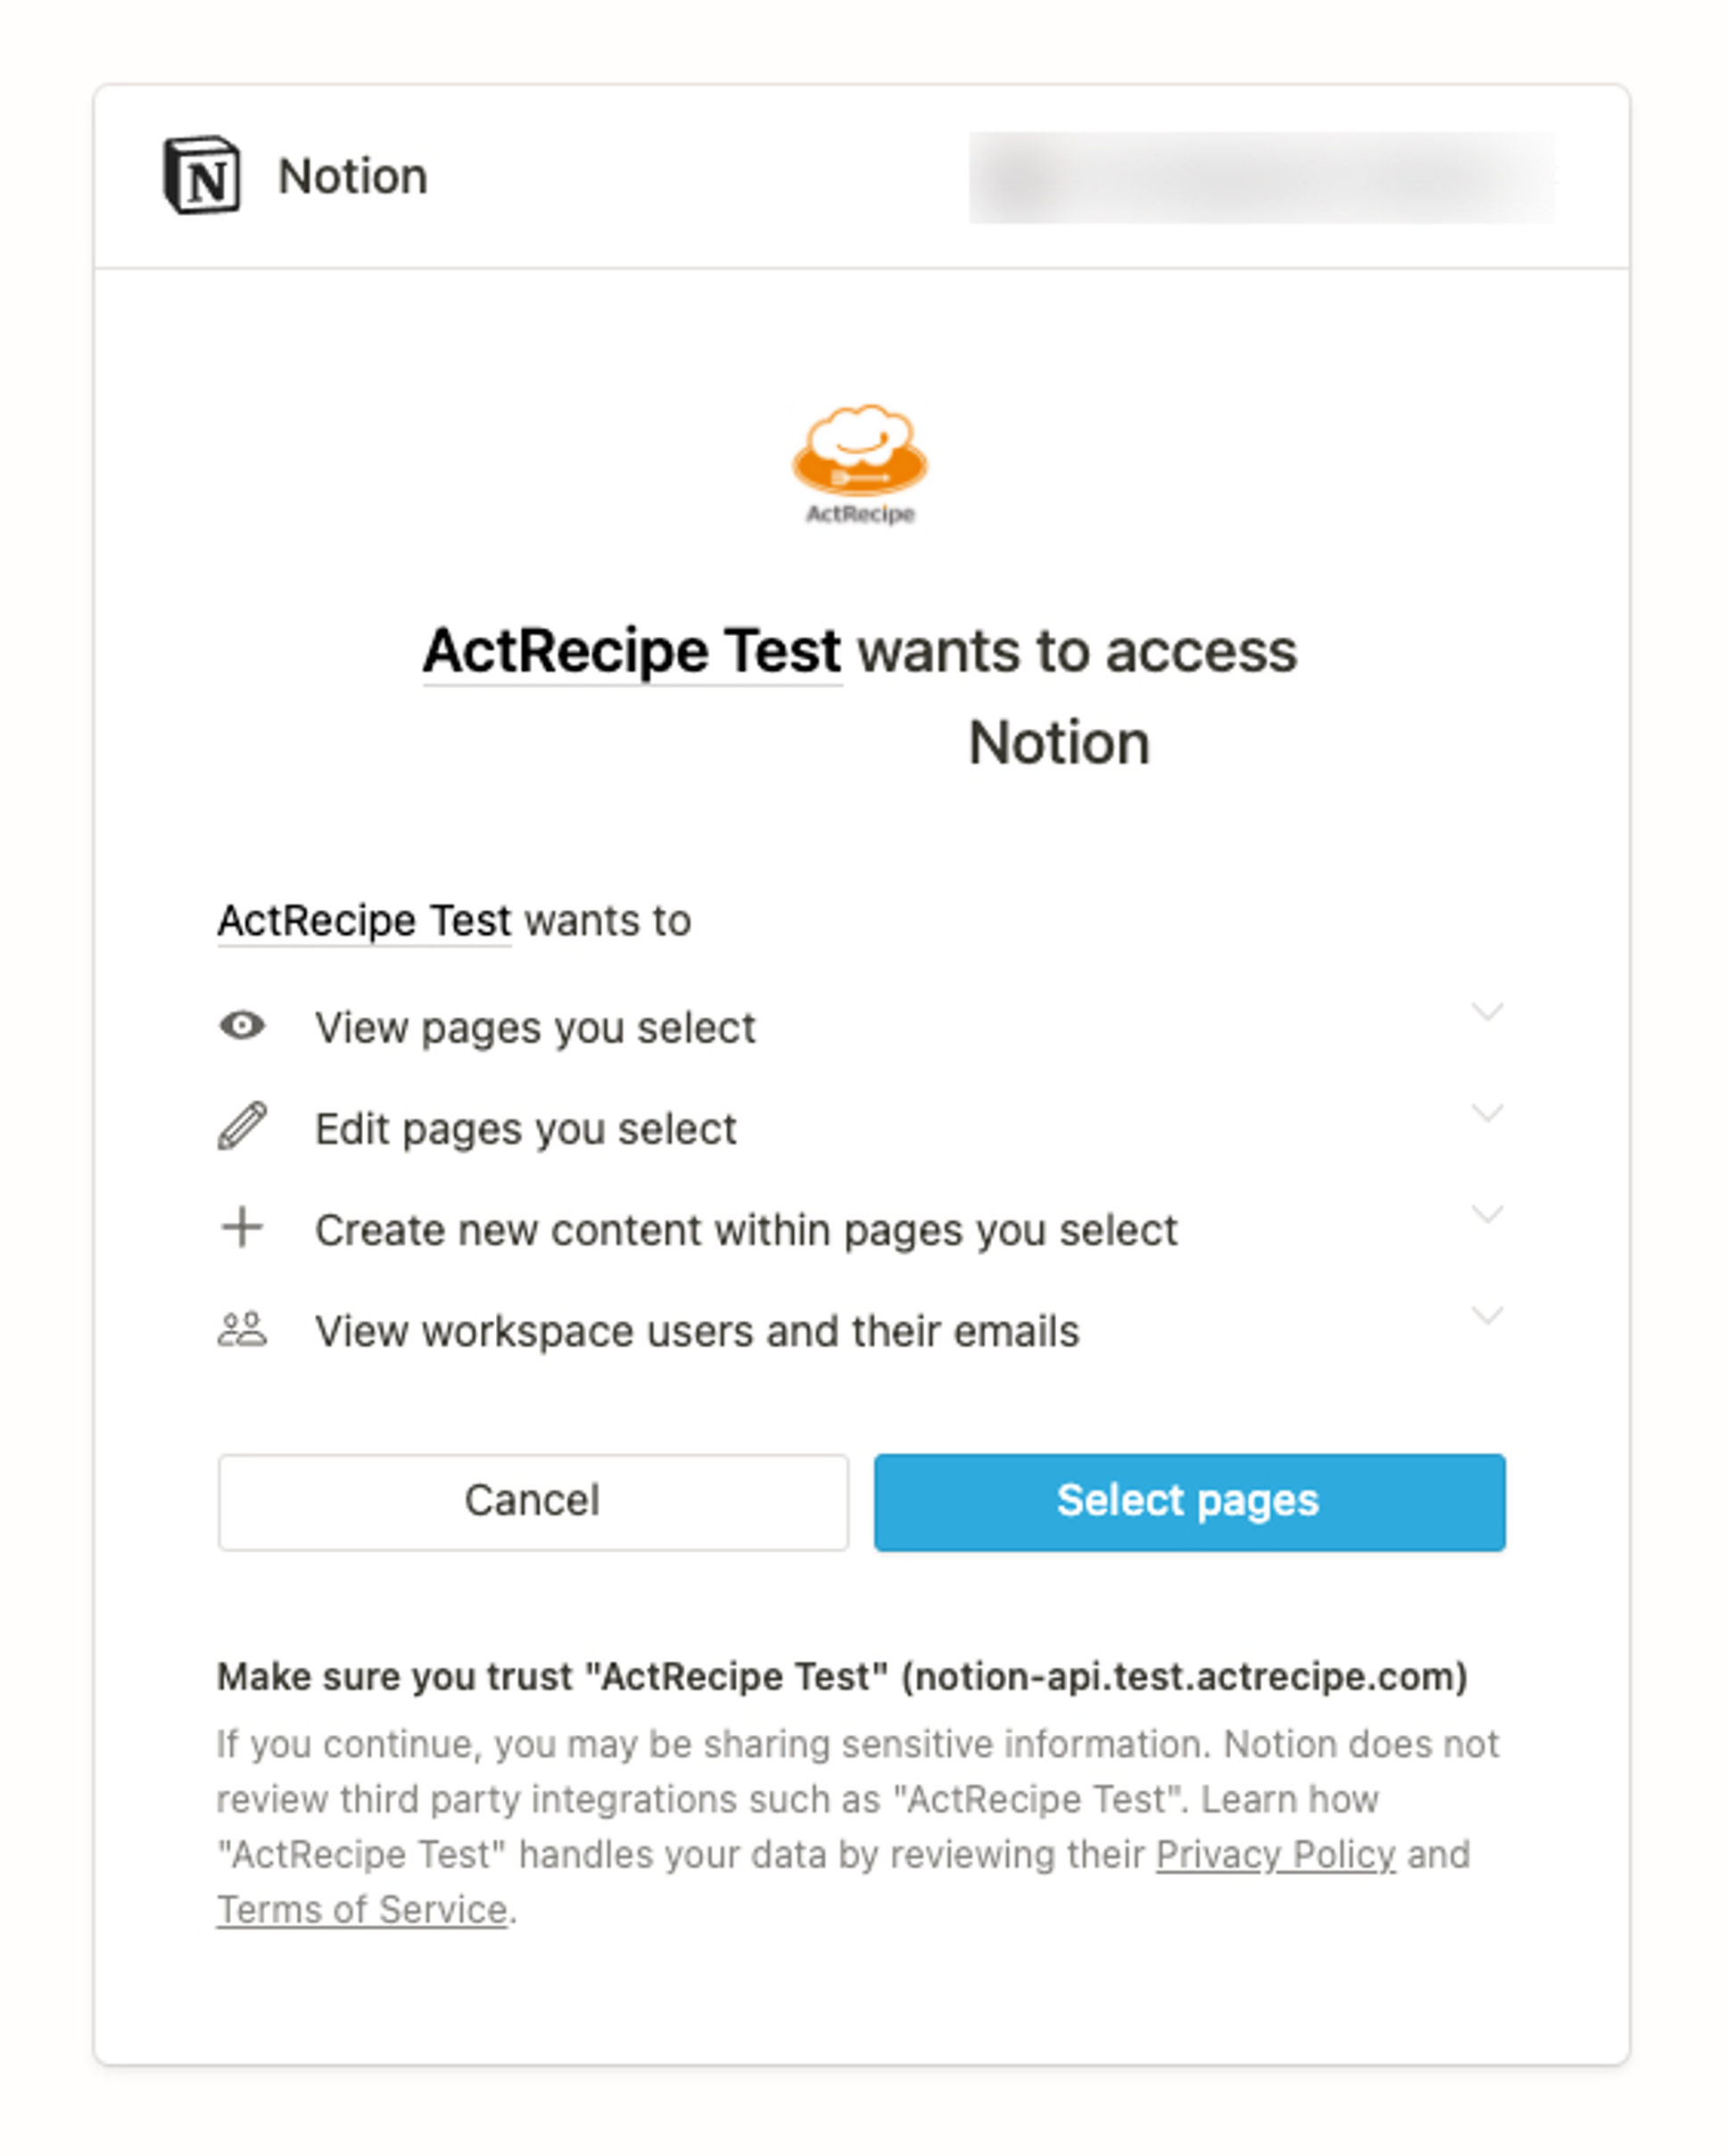Click ActRecipe Test link above permissions list
The height and width of the screenshot is (2156, 1727).
click(364, 920)
